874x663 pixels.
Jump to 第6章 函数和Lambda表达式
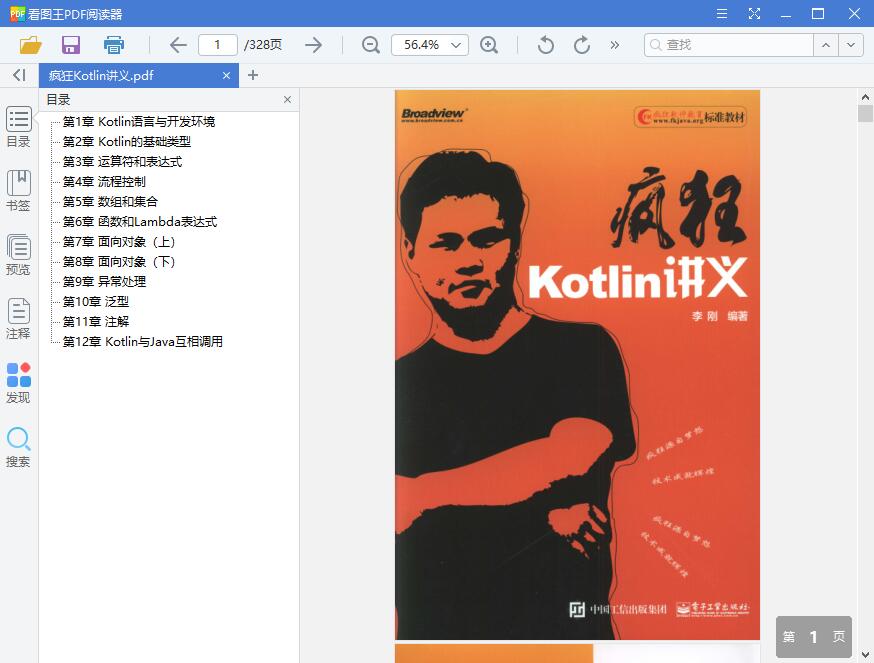[x=139, y=221]
